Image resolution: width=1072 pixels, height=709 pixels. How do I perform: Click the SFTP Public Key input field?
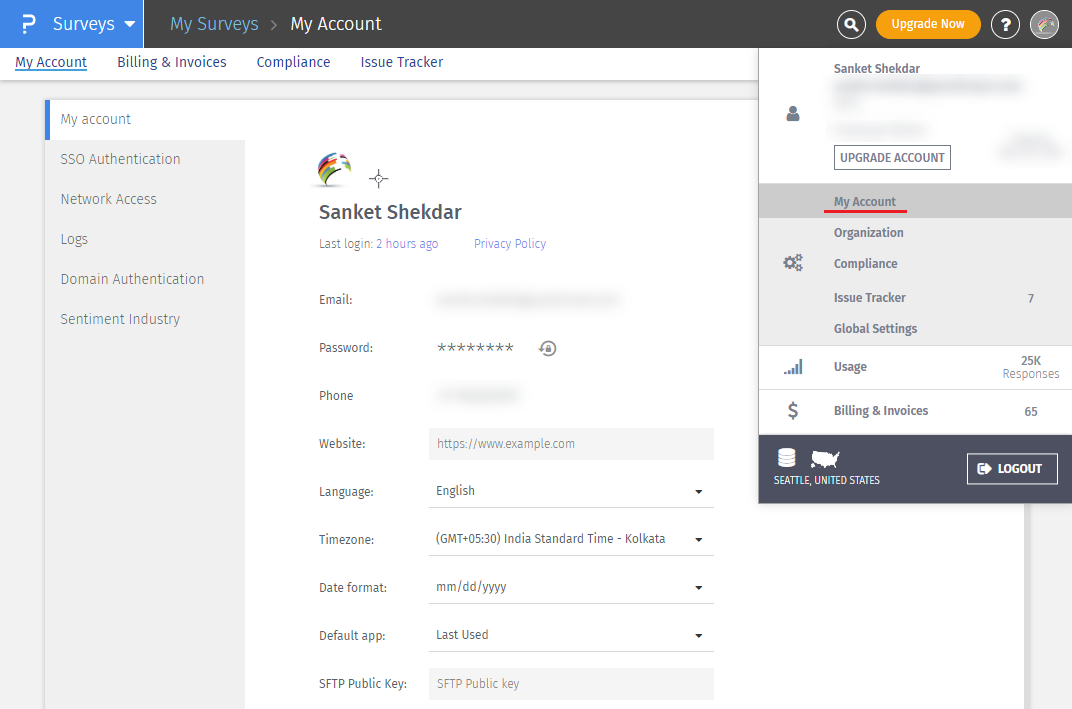coord(571,684)
